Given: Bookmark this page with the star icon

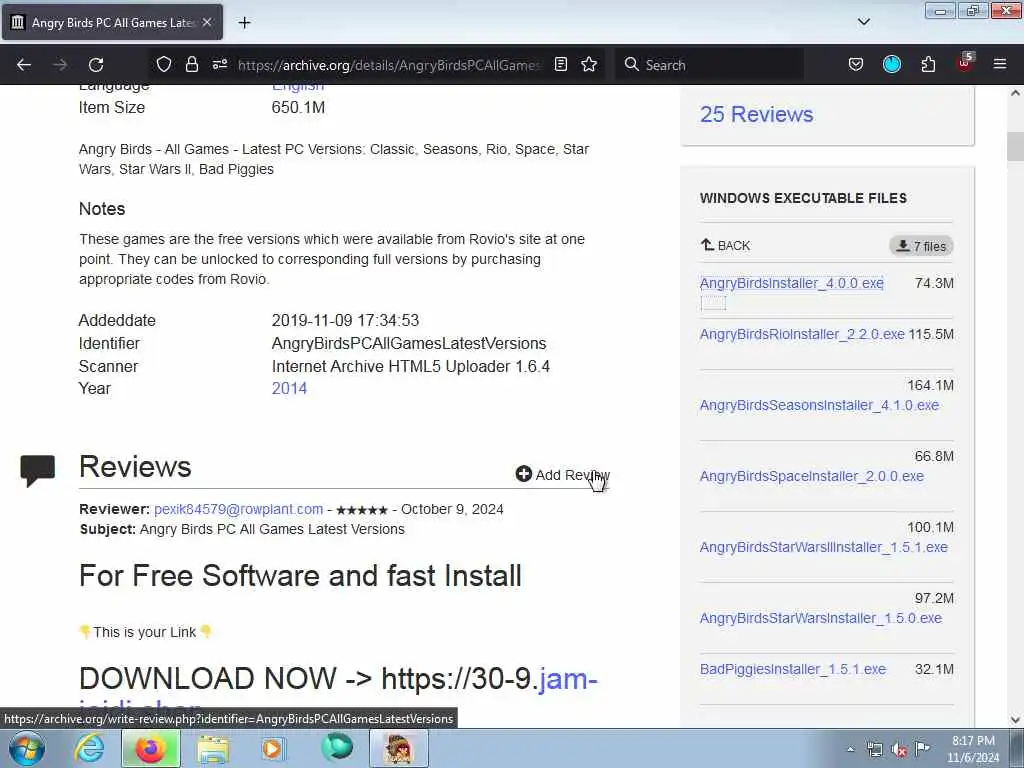Looking at the screenshot, I should 589,64.
